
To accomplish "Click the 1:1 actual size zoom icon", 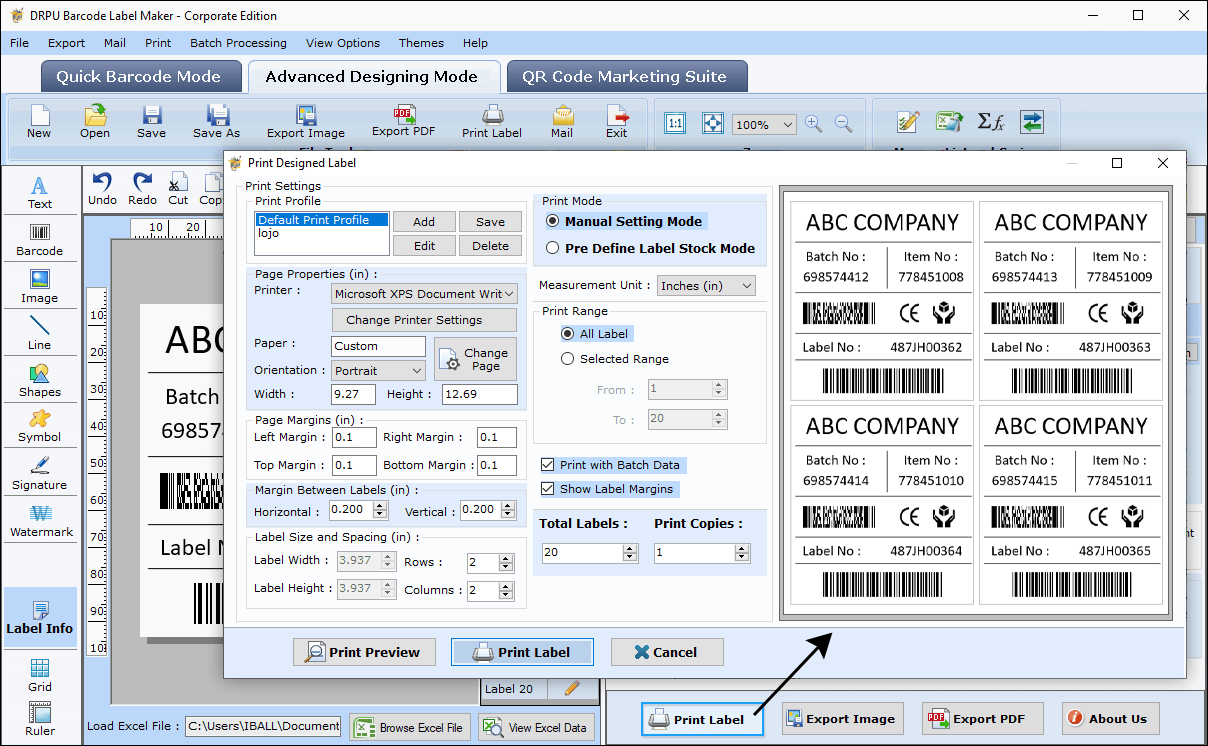I will point(675,123).
